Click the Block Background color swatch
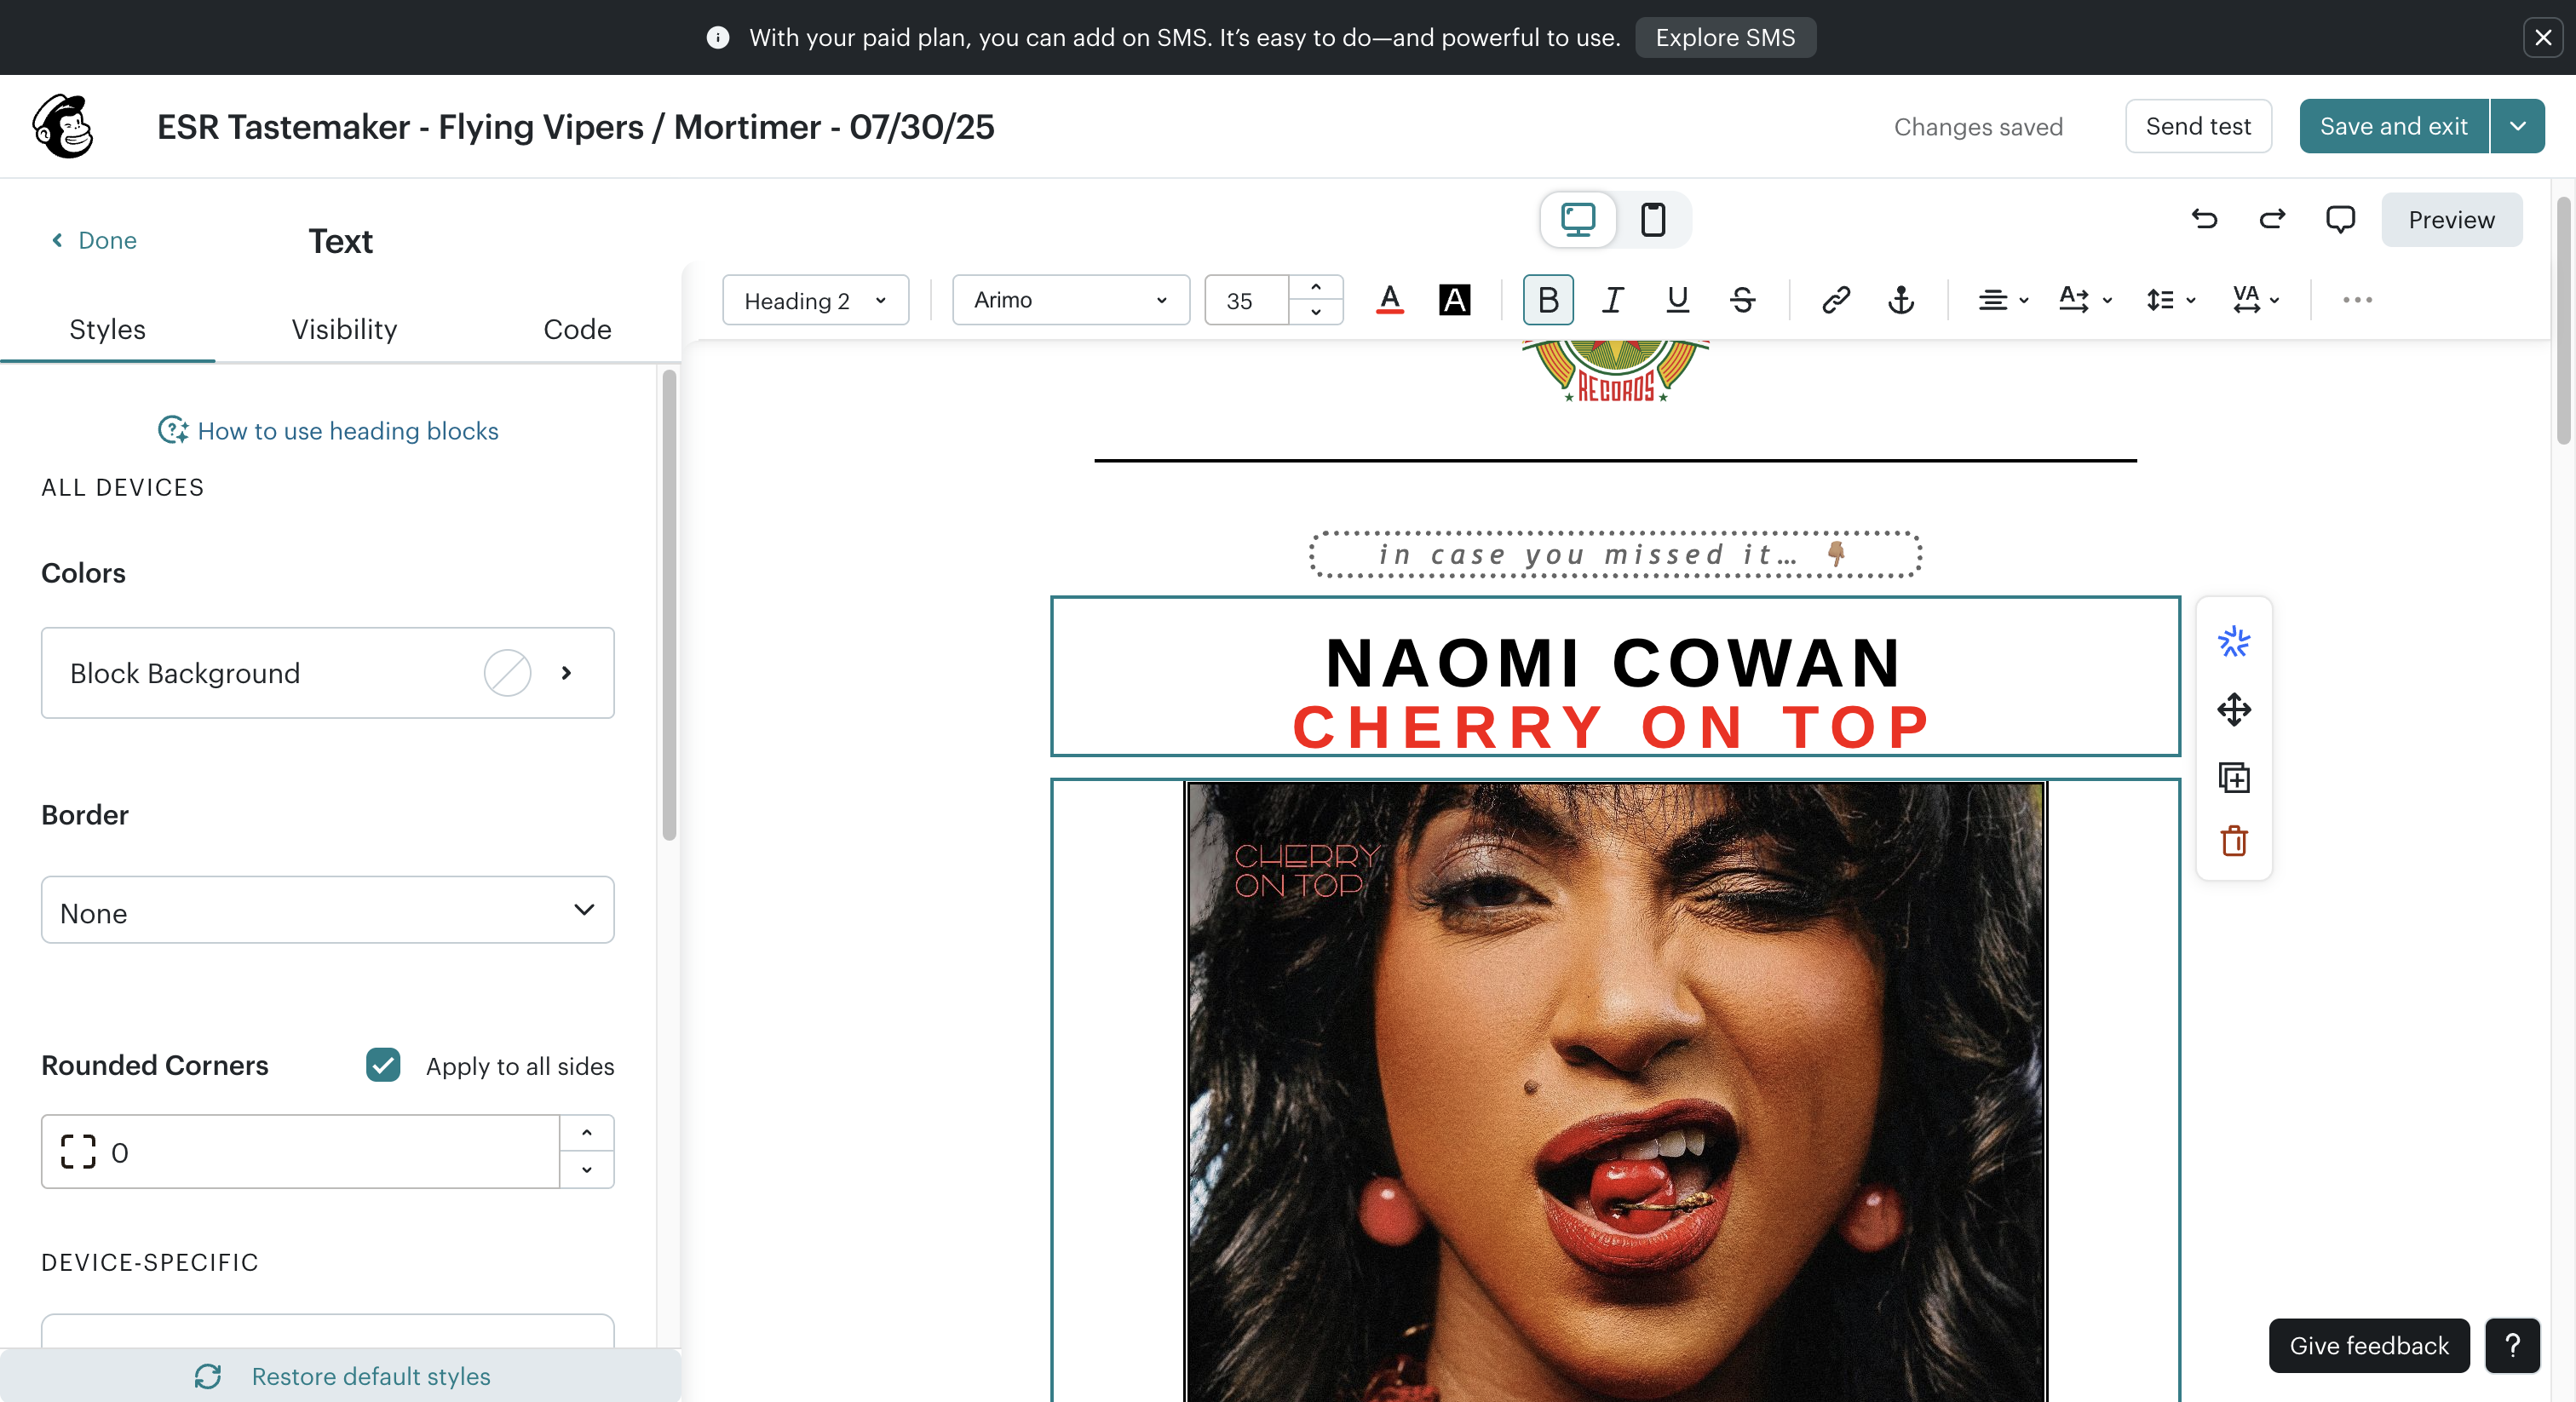The width and height of the screenshot is (2576, 1402). pyautogui.click(x=507, y=673)
